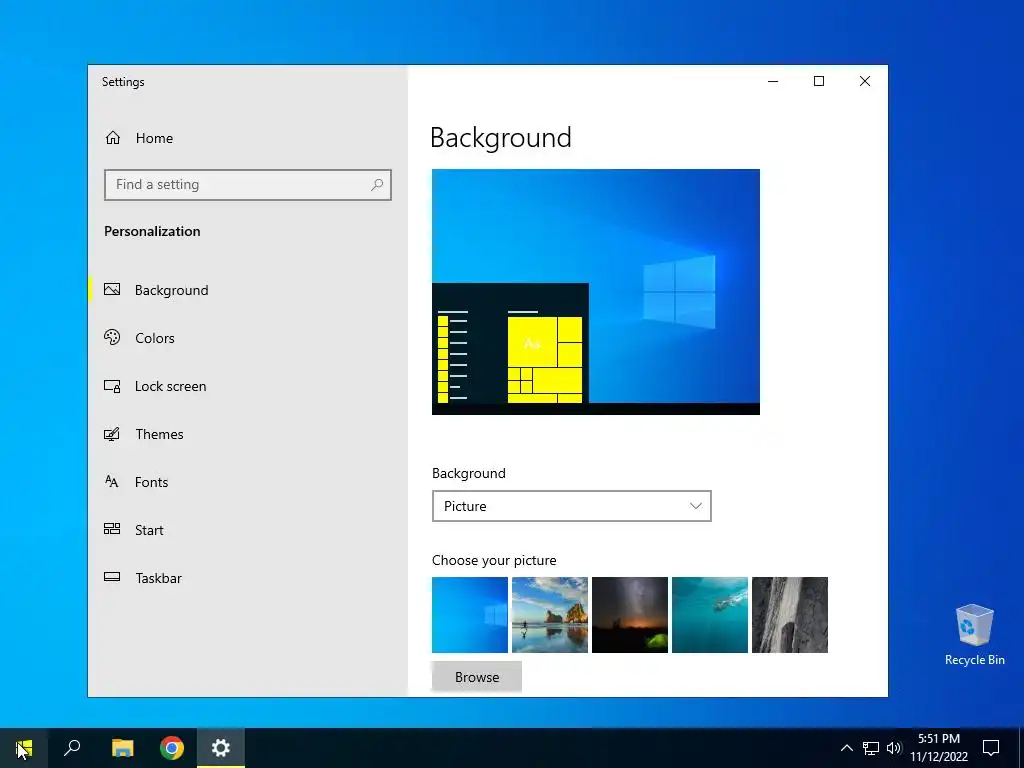Click the Colors palette icon
This screenshot has width=1024, height=768.
(x=112, y=338)
